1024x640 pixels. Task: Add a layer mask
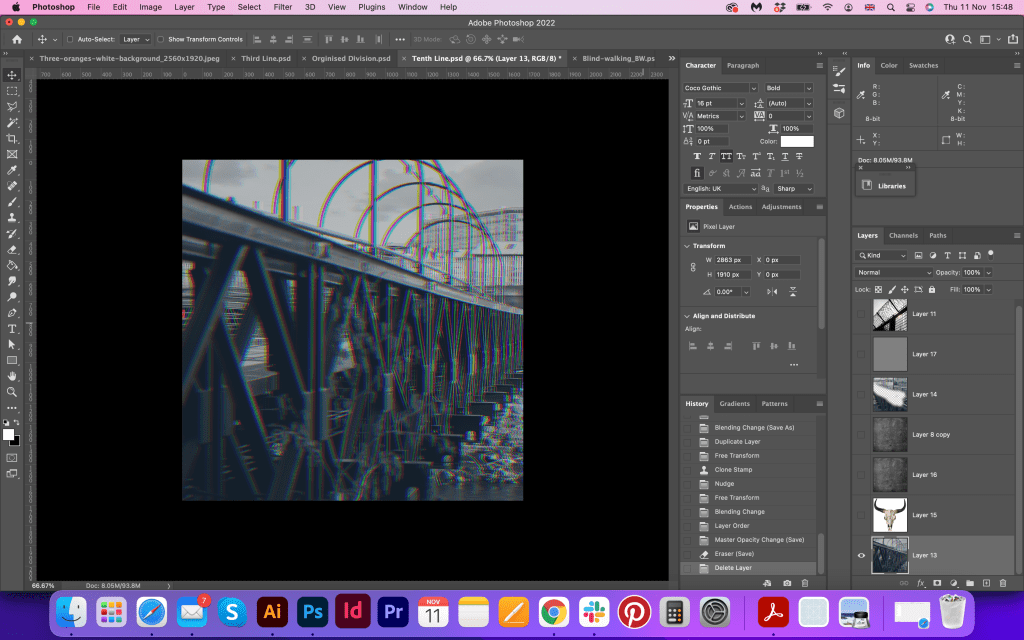(x=937, y=582)
